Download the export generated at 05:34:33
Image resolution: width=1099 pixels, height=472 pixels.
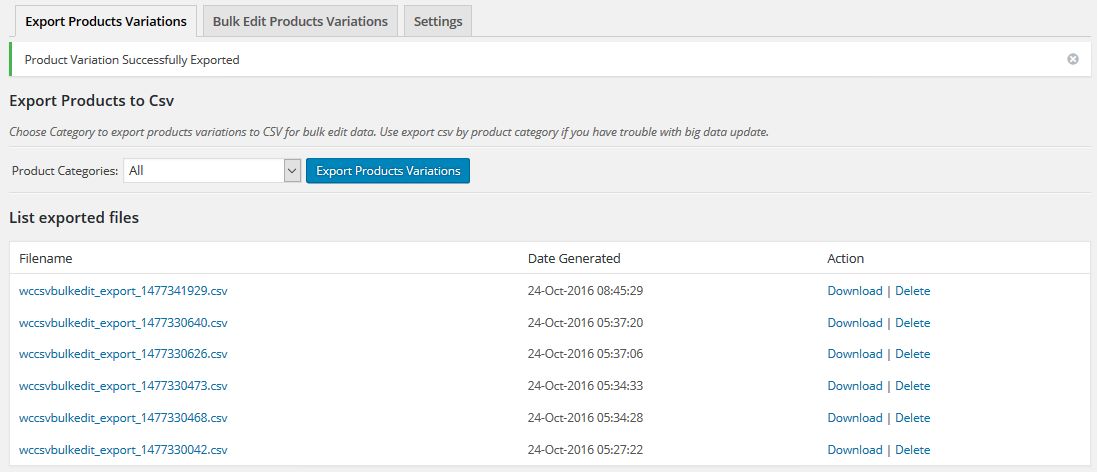pyautogui.click(x=854, y=386)
